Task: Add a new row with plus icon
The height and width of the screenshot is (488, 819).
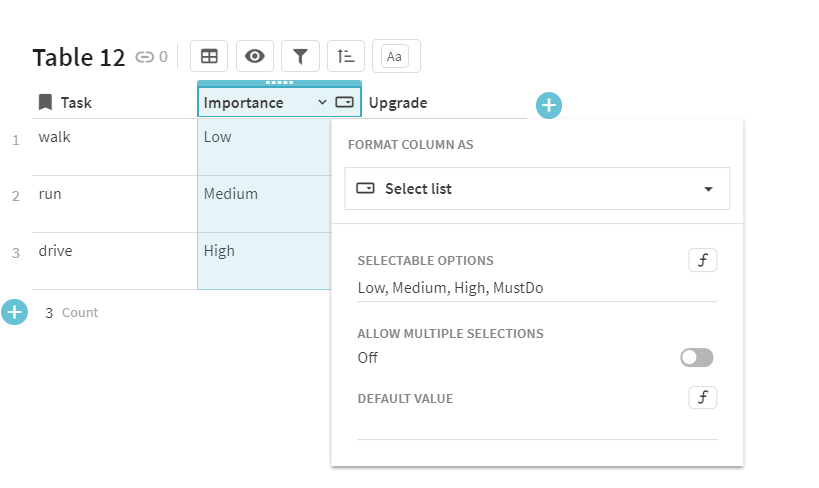Action: [14, 312]
